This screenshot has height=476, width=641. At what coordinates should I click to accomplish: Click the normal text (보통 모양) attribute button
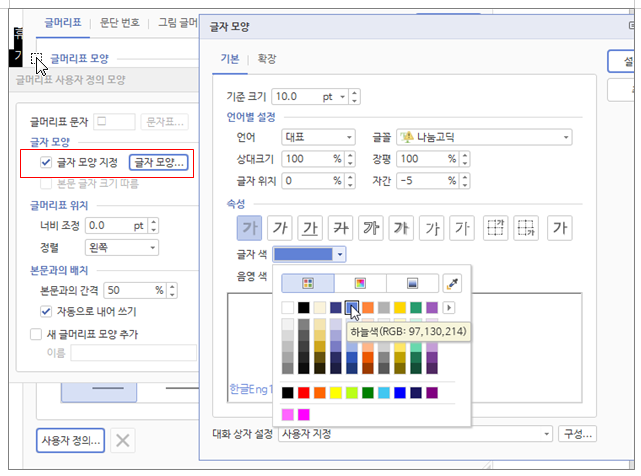click(560, 228)
